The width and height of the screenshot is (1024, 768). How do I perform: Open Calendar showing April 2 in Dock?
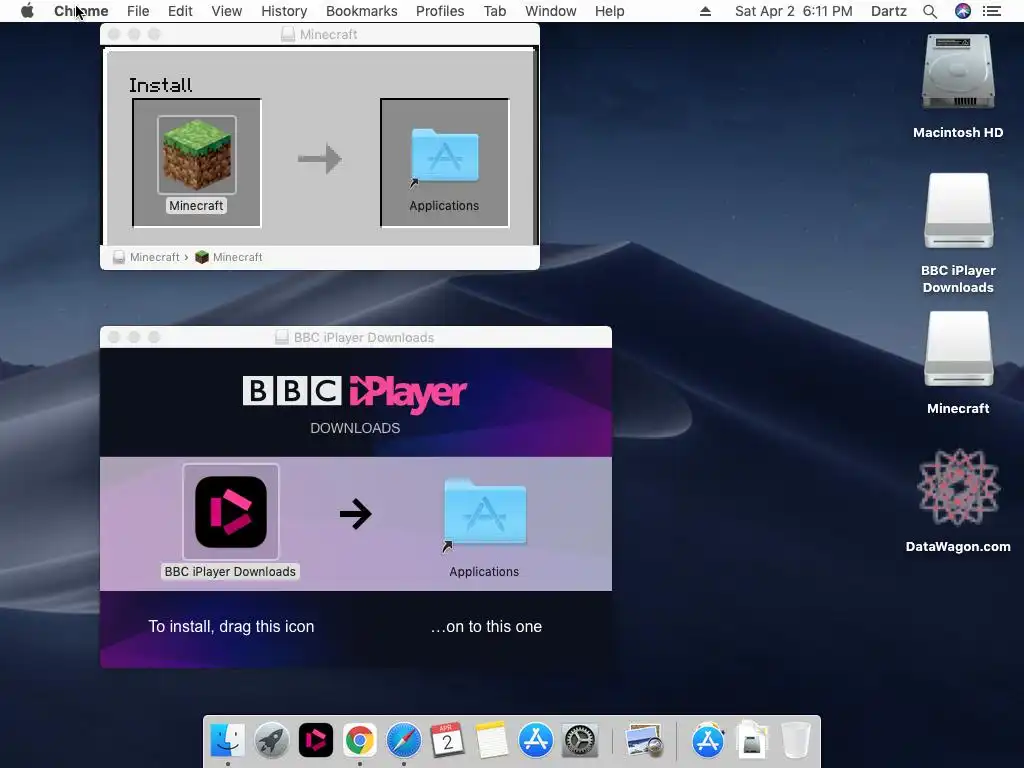[x=447, y=741]
